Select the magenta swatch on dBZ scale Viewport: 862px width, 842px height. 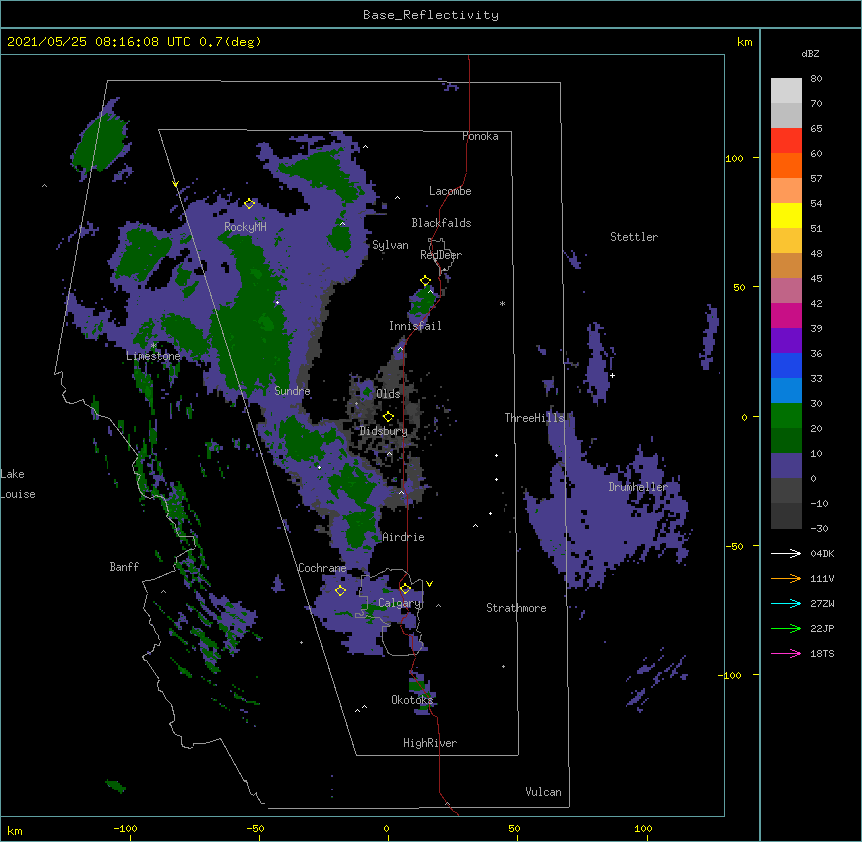pos(786,315)
